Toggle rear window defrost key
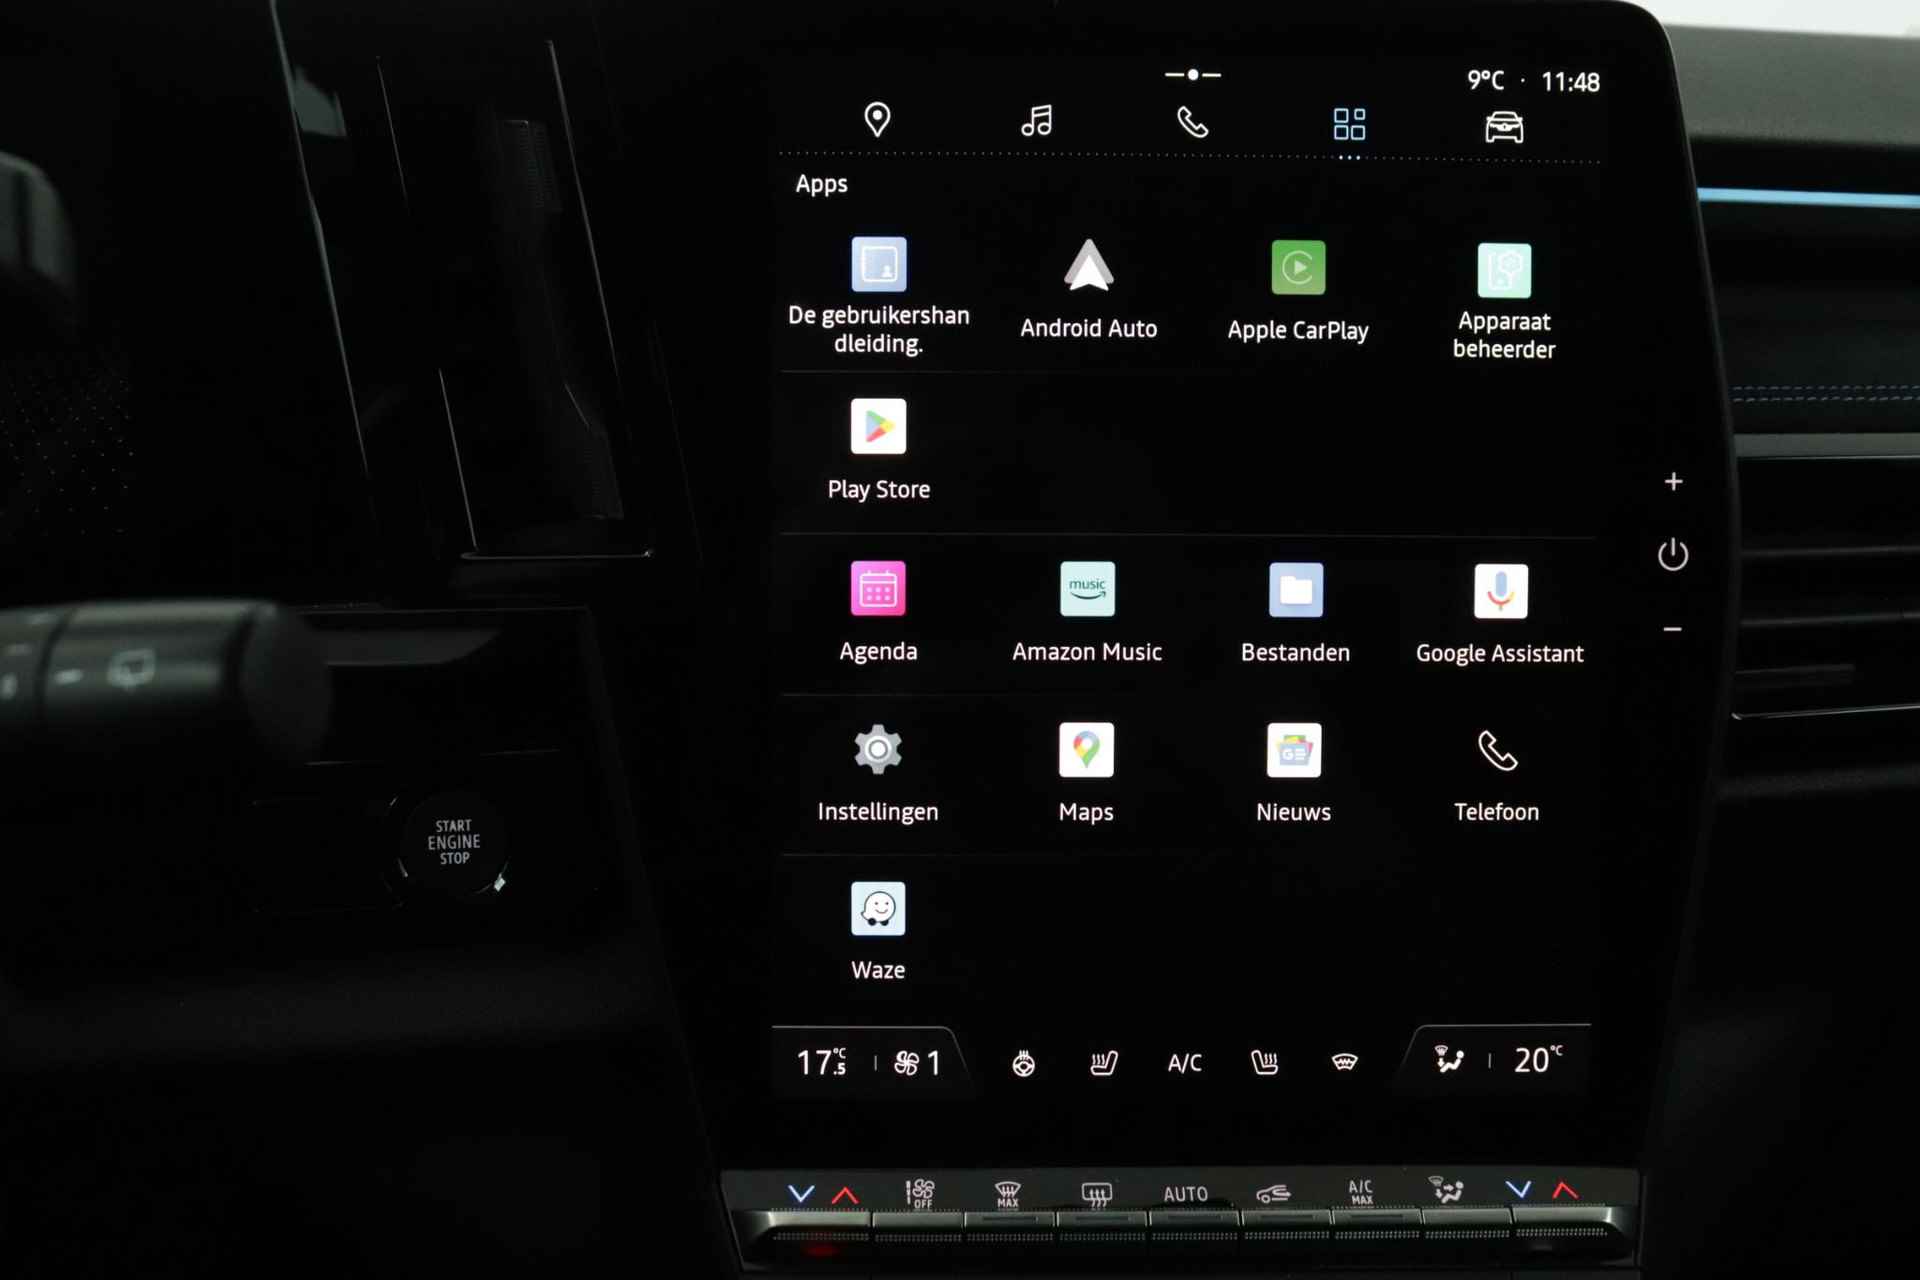Image resolution: width=1920 pixels, height=1280 pixels. [x=1096, y=1194]
